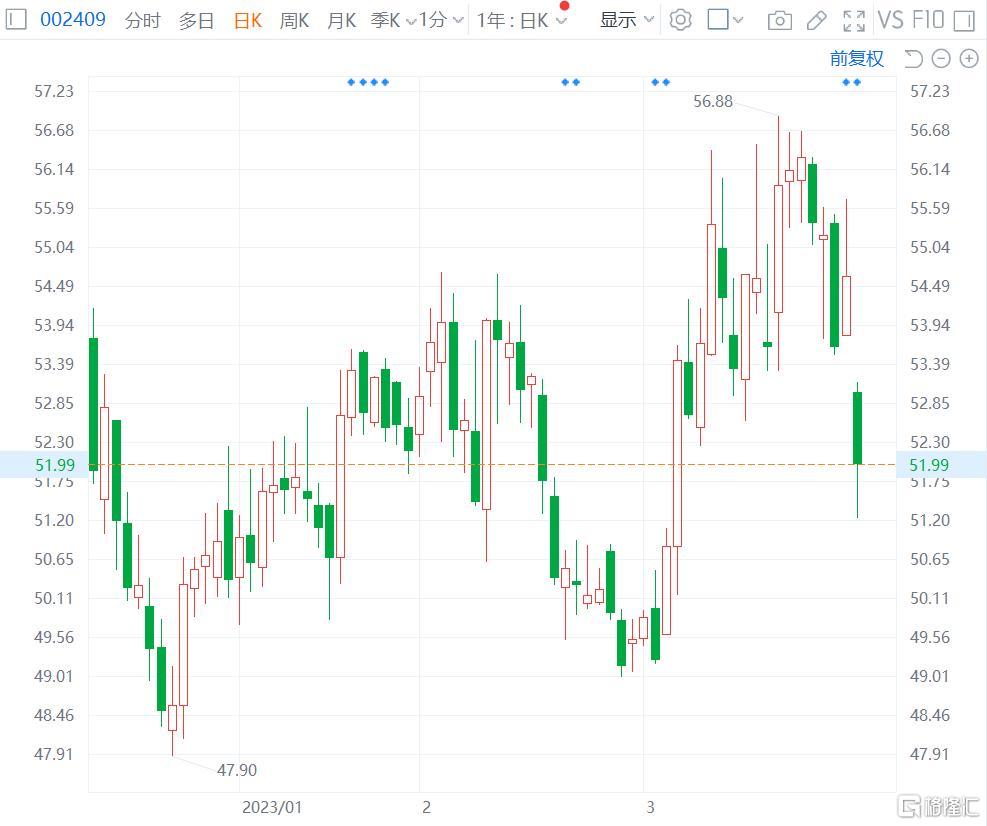Open the VS comparison feature
This screenshot has height=826, width=987.
click(x=891, y=20)
